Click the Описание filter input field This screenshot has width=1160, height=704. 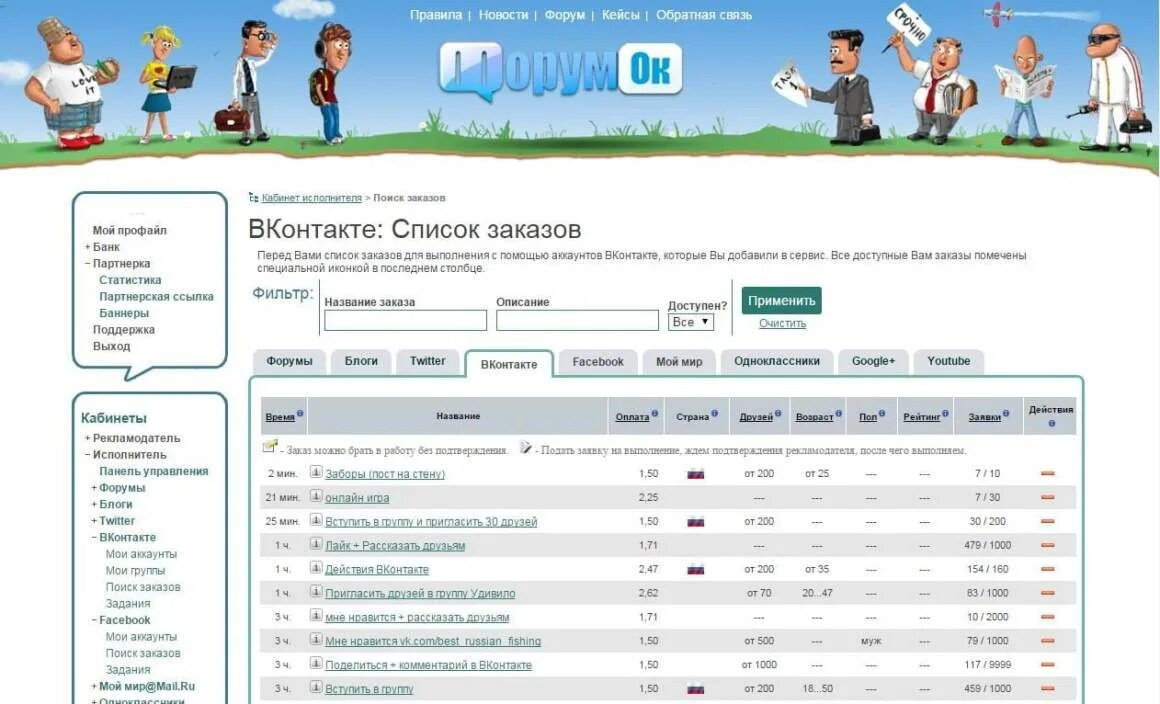click(577, 320)
